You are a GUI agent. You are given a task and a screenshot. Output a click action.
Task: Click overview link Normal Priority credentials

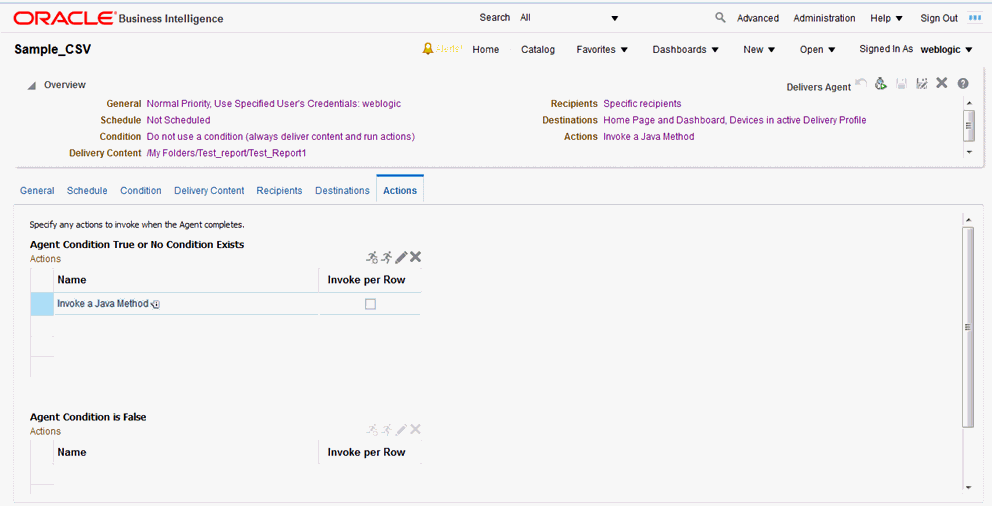[274, 104]
